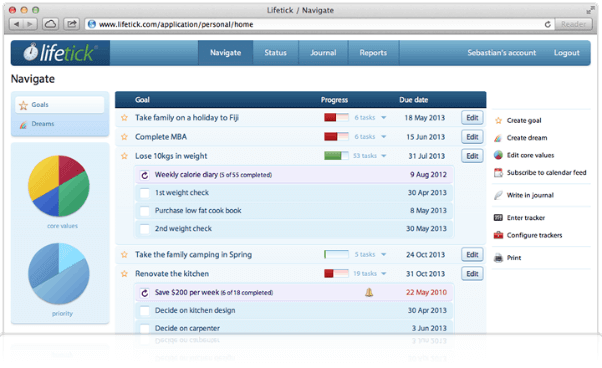
Task: Click the browser share icon
Action: (71, 24)
